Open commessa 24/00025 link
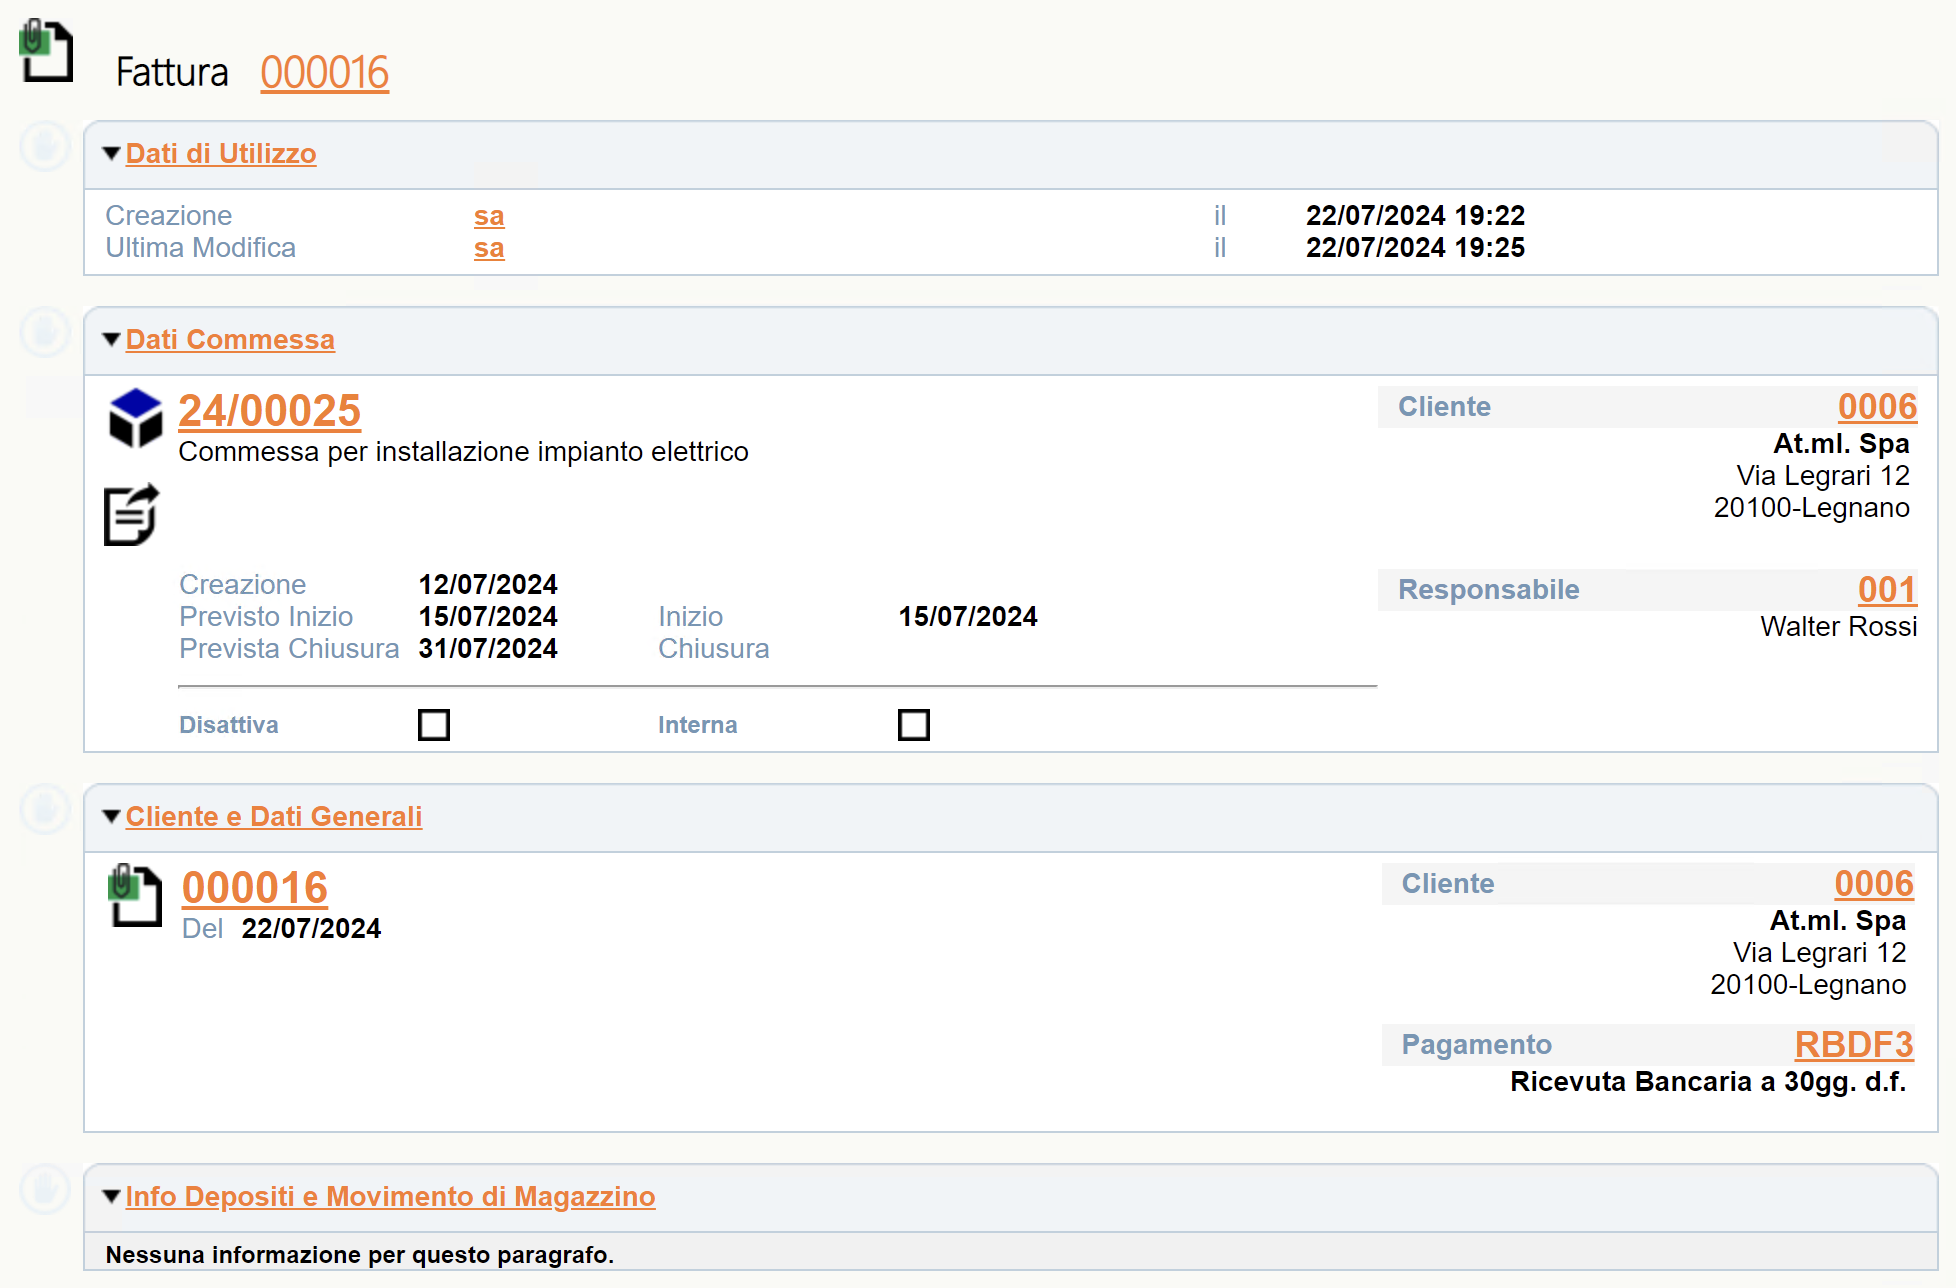Image resolution: width=1956 pixels, height=1288 pixels. [x=270, y=411]
